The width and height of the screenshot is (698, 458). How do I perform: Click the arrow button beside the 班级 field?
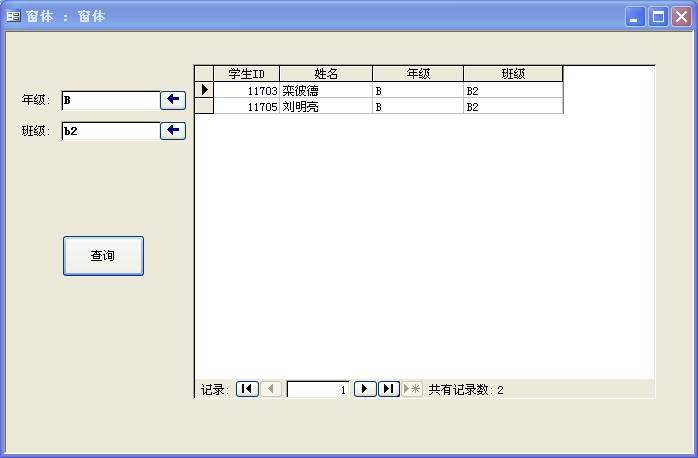point(173,131)
